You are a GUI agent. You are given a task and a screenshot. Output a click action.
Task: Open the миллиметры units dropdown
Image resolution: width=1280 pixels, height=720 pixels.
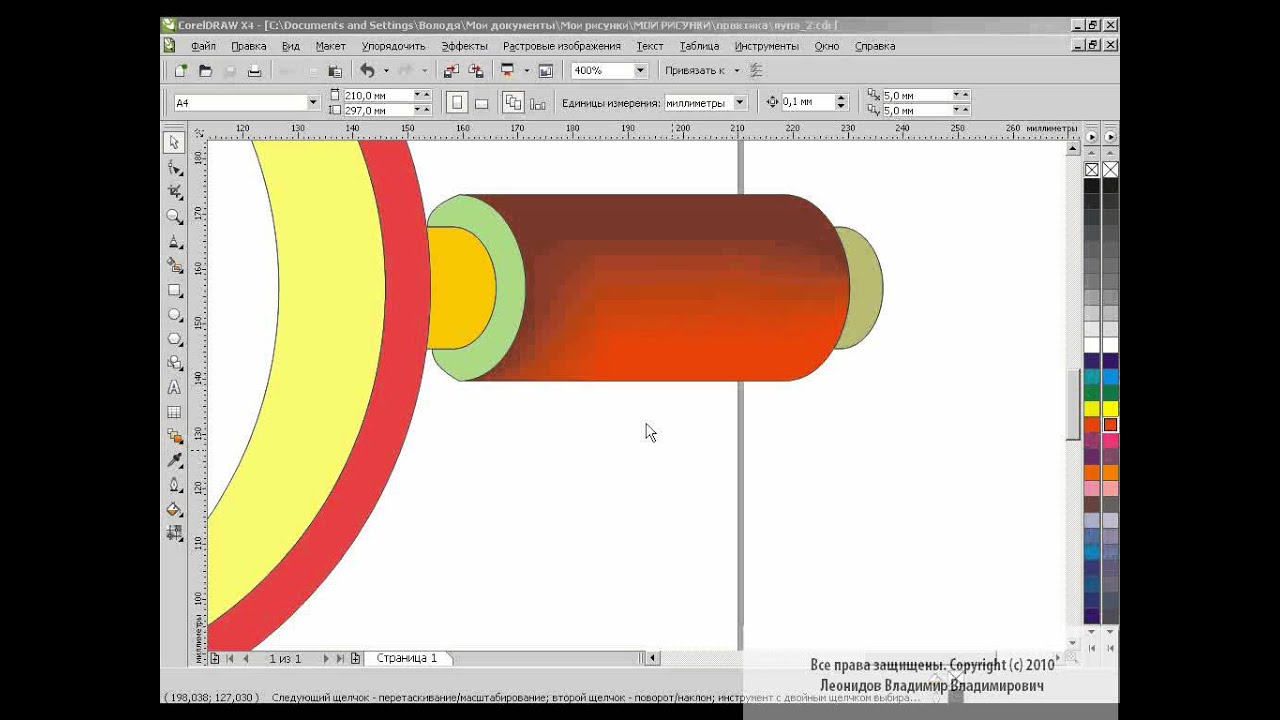pos(740,102)
